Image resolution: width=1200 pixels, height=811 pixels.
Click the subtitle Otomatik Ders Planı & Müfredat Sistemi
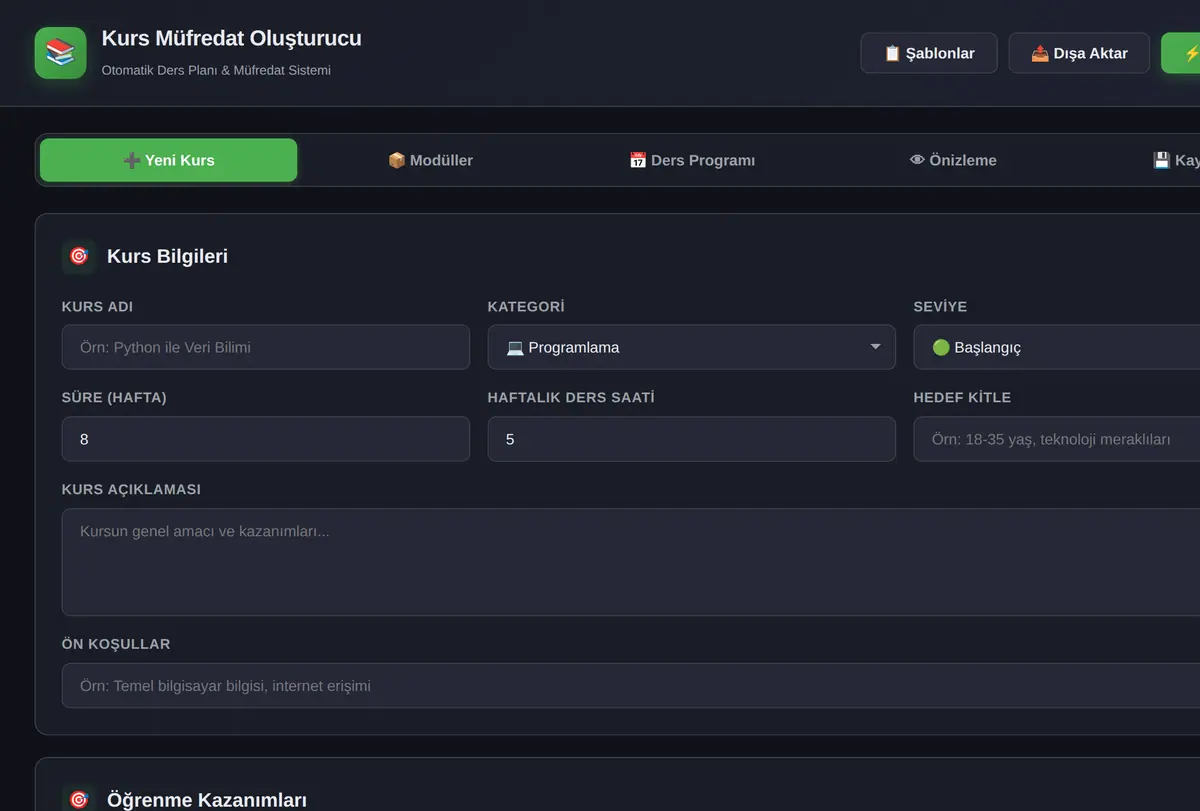pos(216,70)
